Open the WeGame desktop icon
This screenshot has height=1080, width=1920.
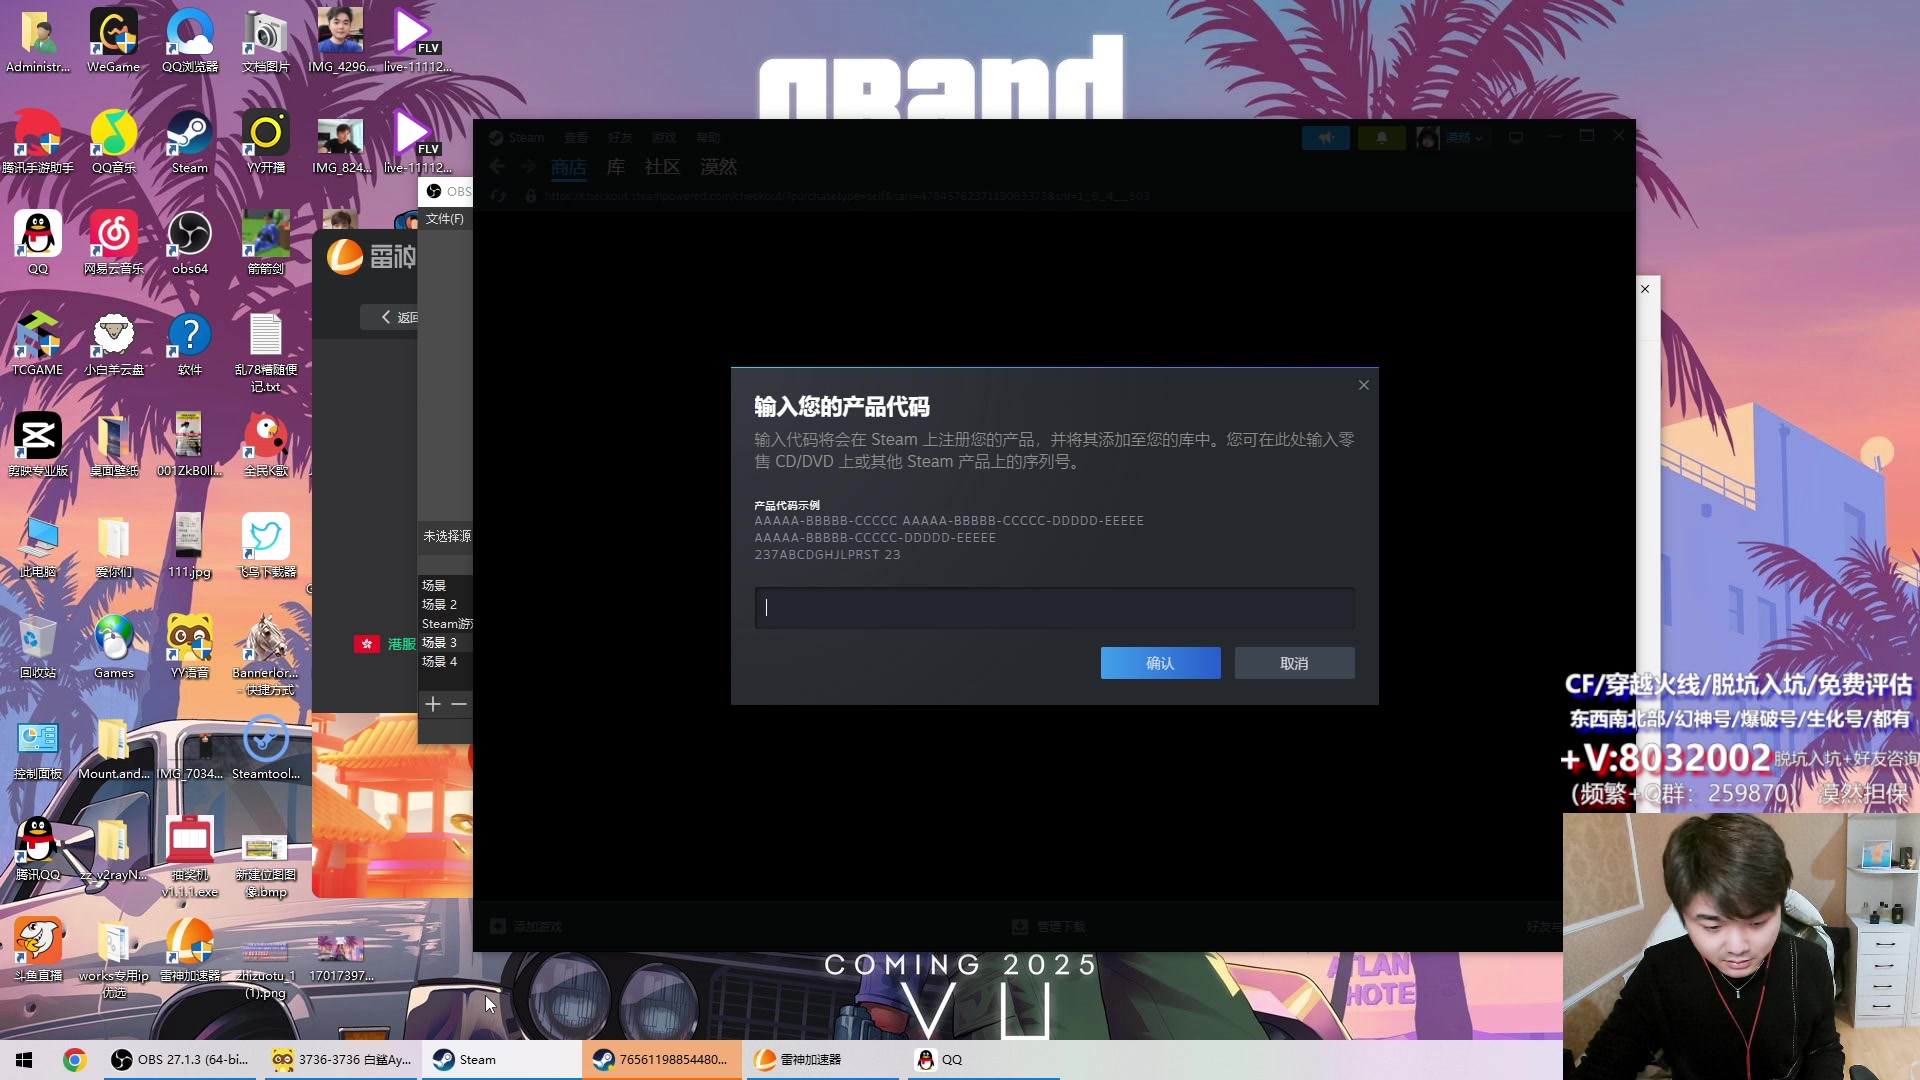114,40
